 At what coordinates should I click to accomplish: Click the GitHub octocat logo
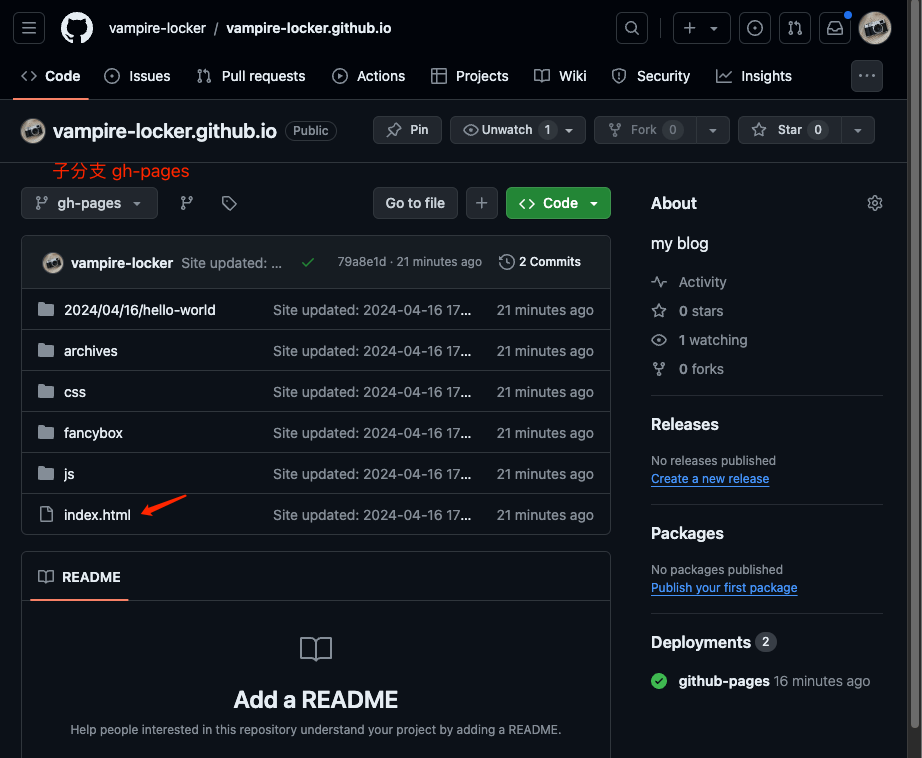point(77,28)
